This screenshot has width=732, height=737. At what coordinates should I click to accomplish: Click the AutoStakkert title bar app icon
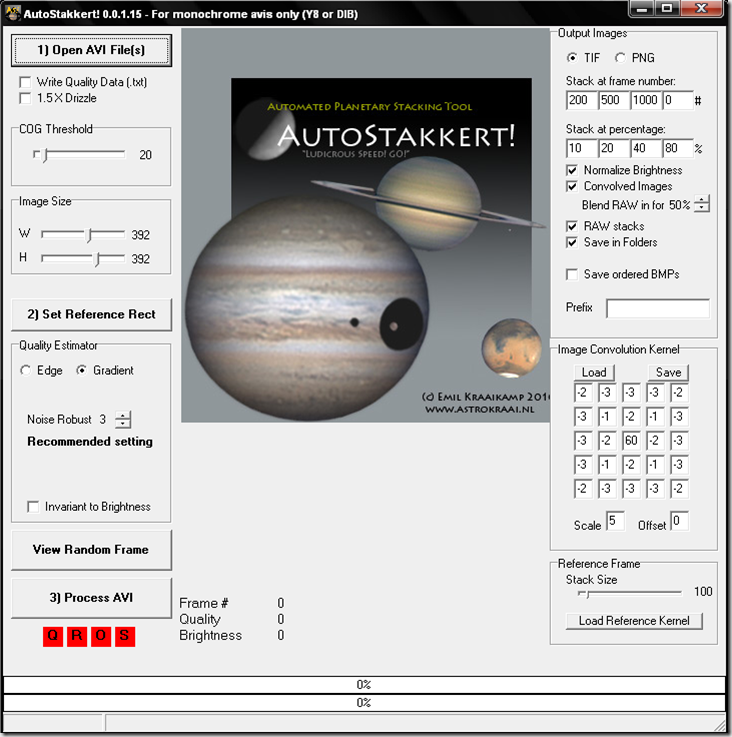pyautogui.click(x=13, y=13)
